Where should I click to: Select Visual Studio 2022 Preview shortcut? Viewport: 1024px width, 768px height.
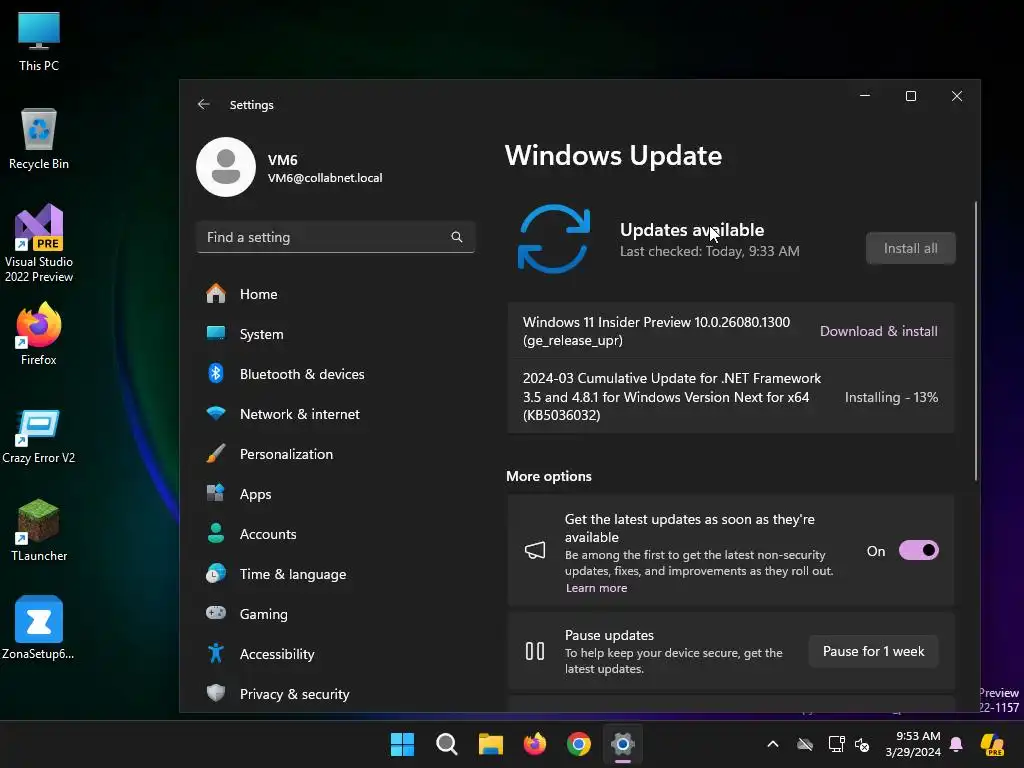pyautogui.click(x=39, y=244)
